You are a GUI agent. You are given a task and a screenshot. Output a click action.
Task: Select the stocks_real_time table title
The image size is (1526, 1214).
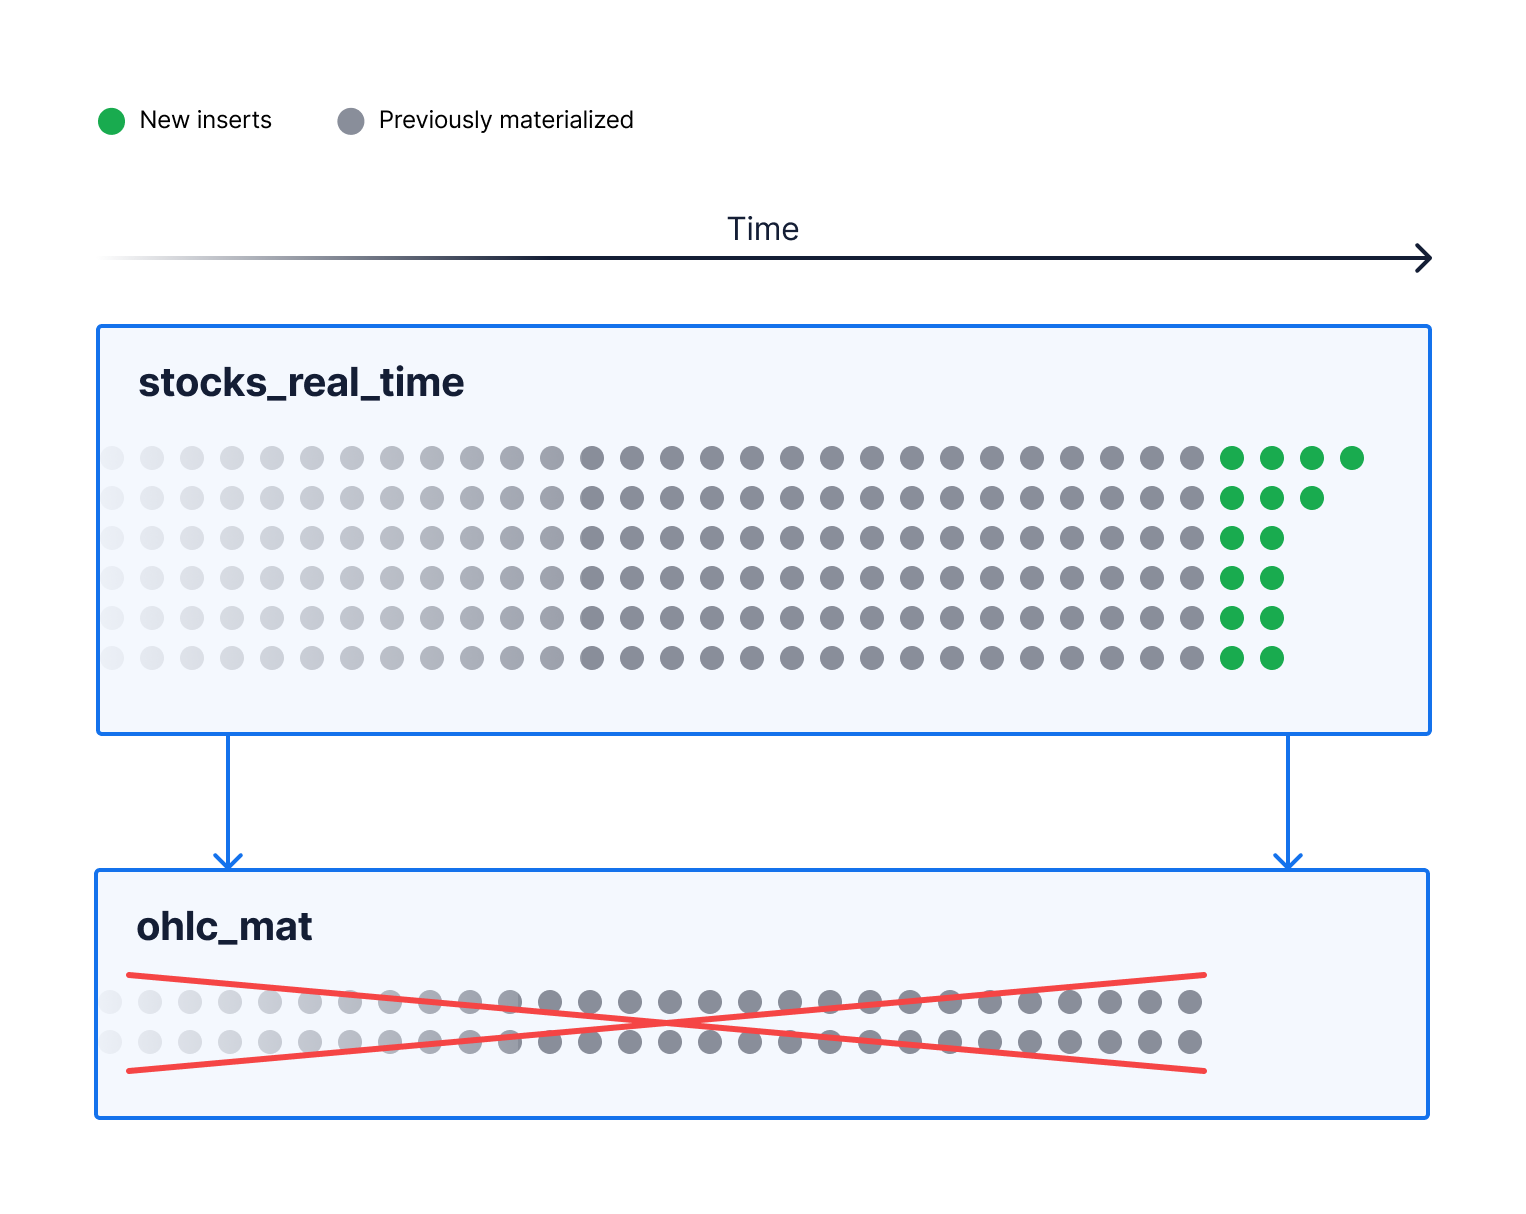(301, 383)
